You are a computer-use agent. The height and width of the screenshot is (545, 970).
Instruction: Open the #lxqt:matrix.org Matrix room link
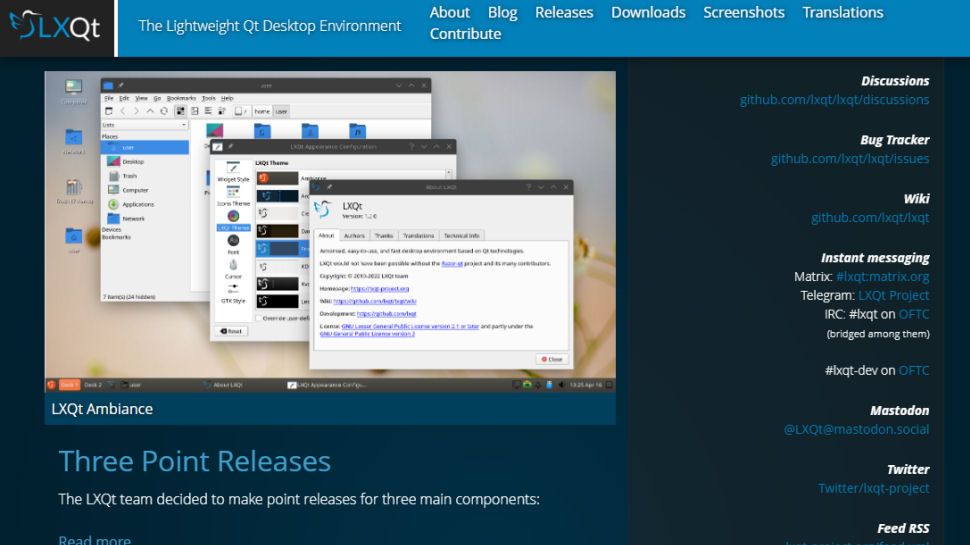coord(882,277)
